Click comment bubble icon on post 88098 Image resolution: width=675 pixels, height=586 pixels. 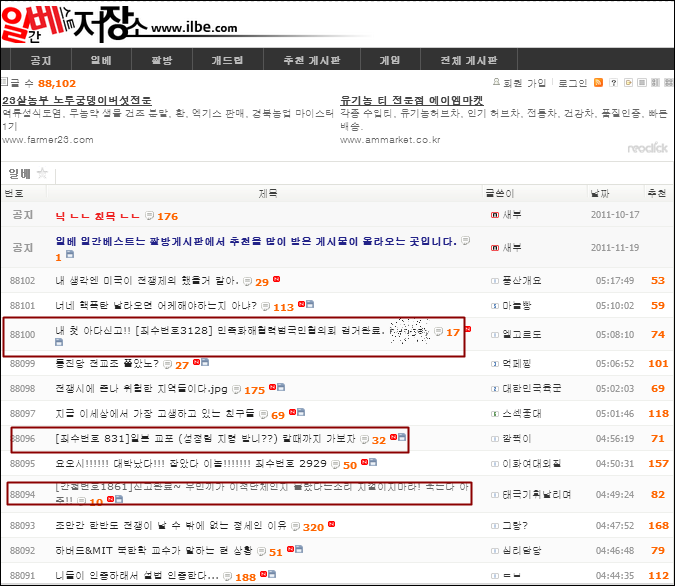(236, 389)
